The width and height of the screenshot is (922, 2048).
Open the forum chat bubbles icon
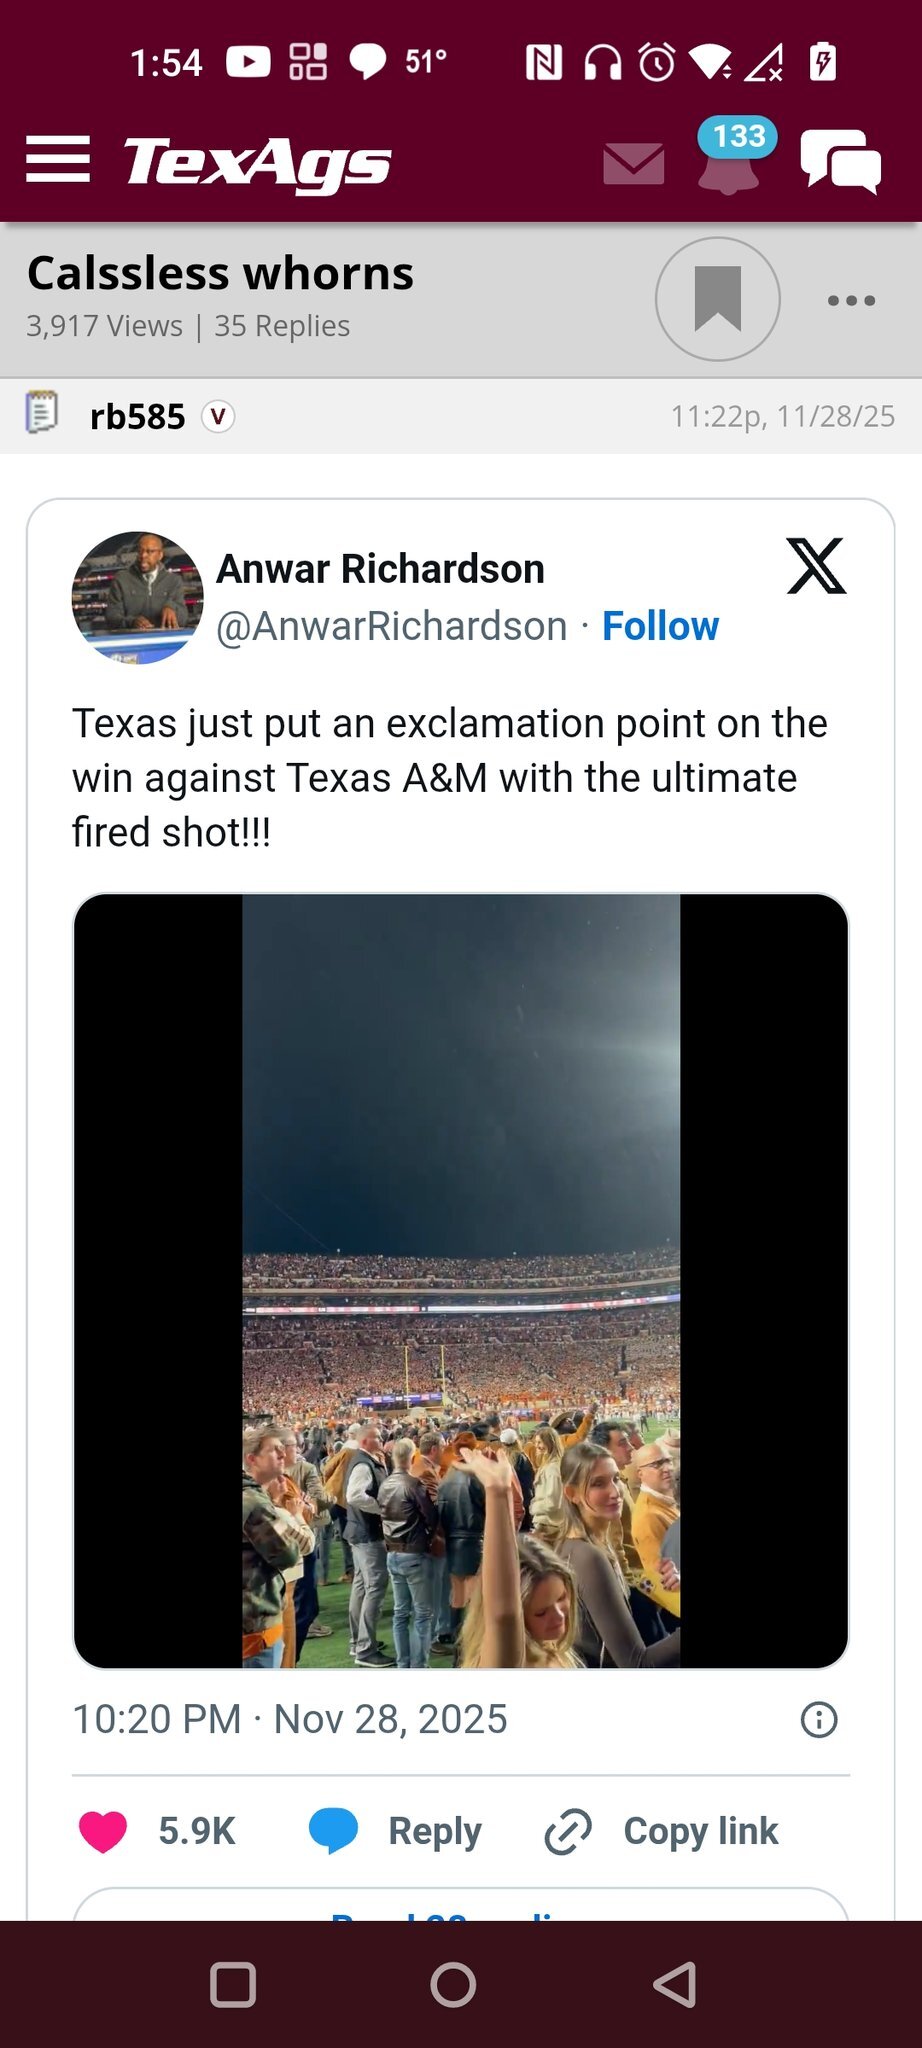coord(840,161)
